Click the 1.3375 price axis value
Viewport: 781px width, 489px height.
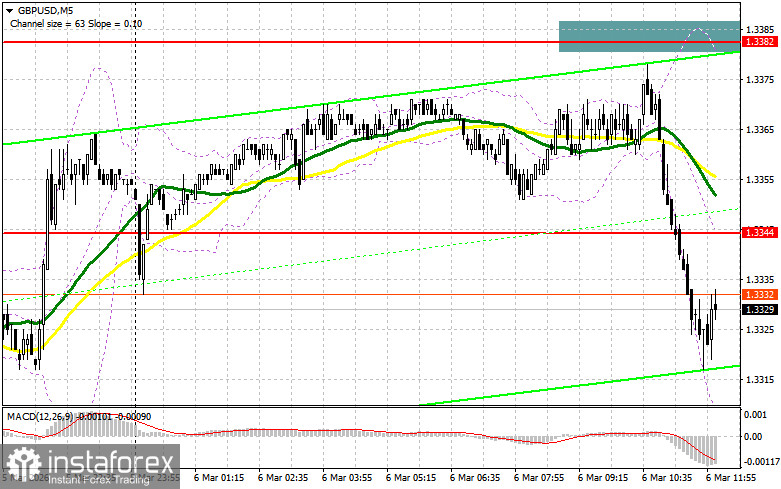[x=760, y=80]
